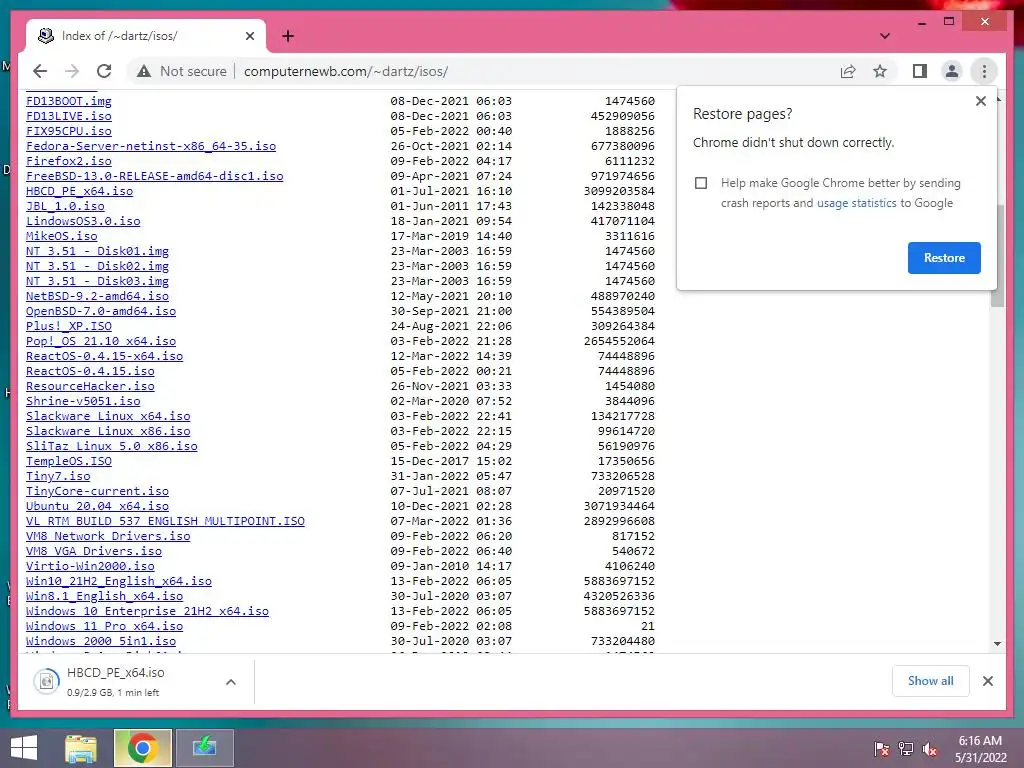Open VM8 Network Drivers.iso link

[x=108, y=537]
